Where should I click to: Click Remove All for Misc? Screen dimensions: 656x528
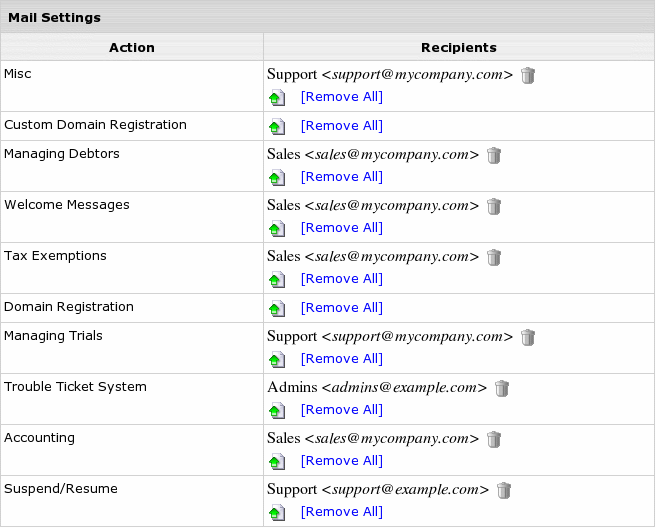[341, 97]
